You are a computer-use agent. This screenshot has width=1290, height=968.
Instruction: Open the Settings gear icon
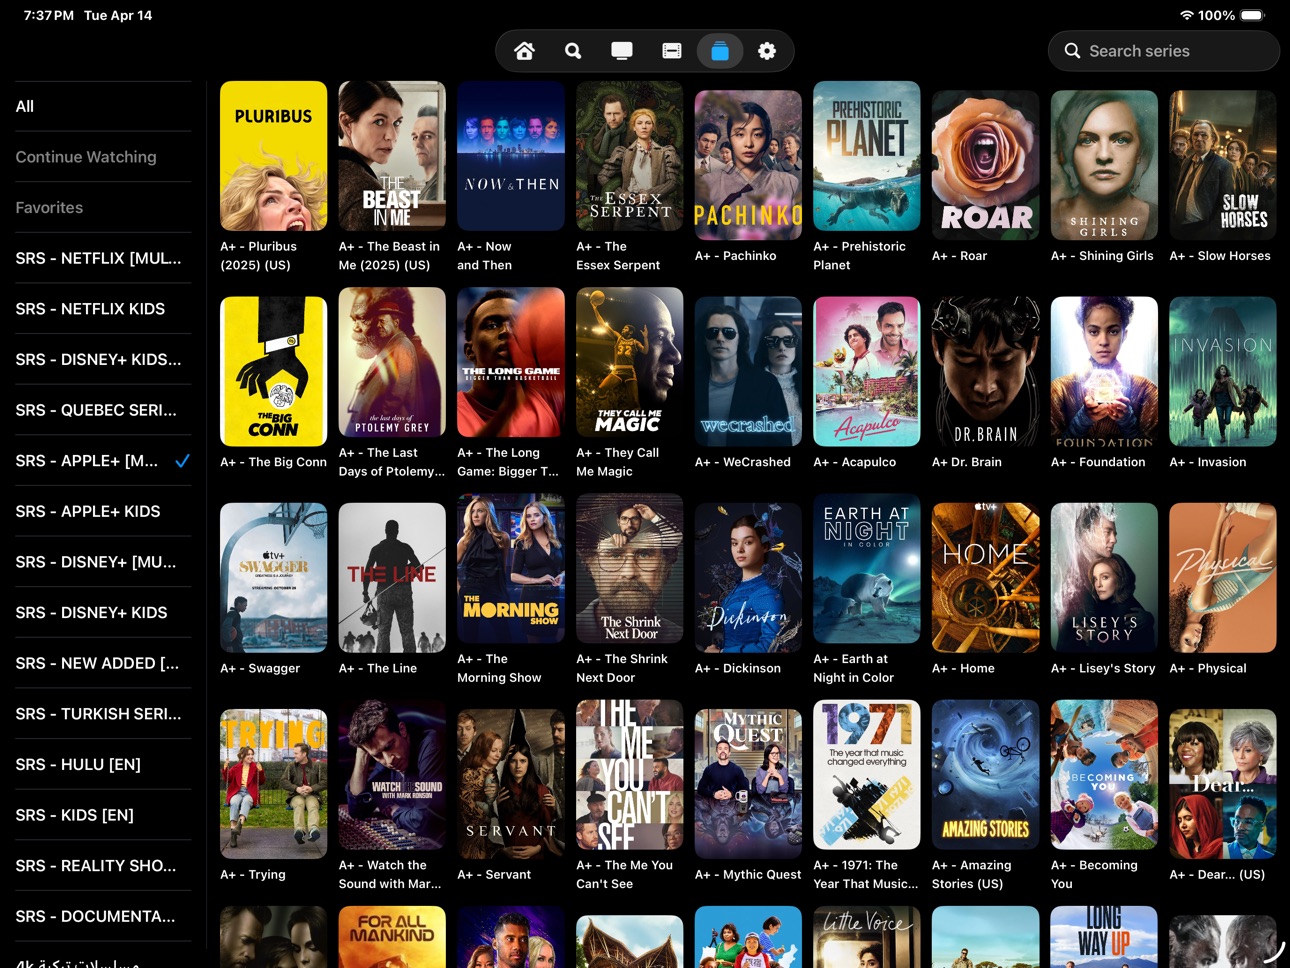[767, 51]
